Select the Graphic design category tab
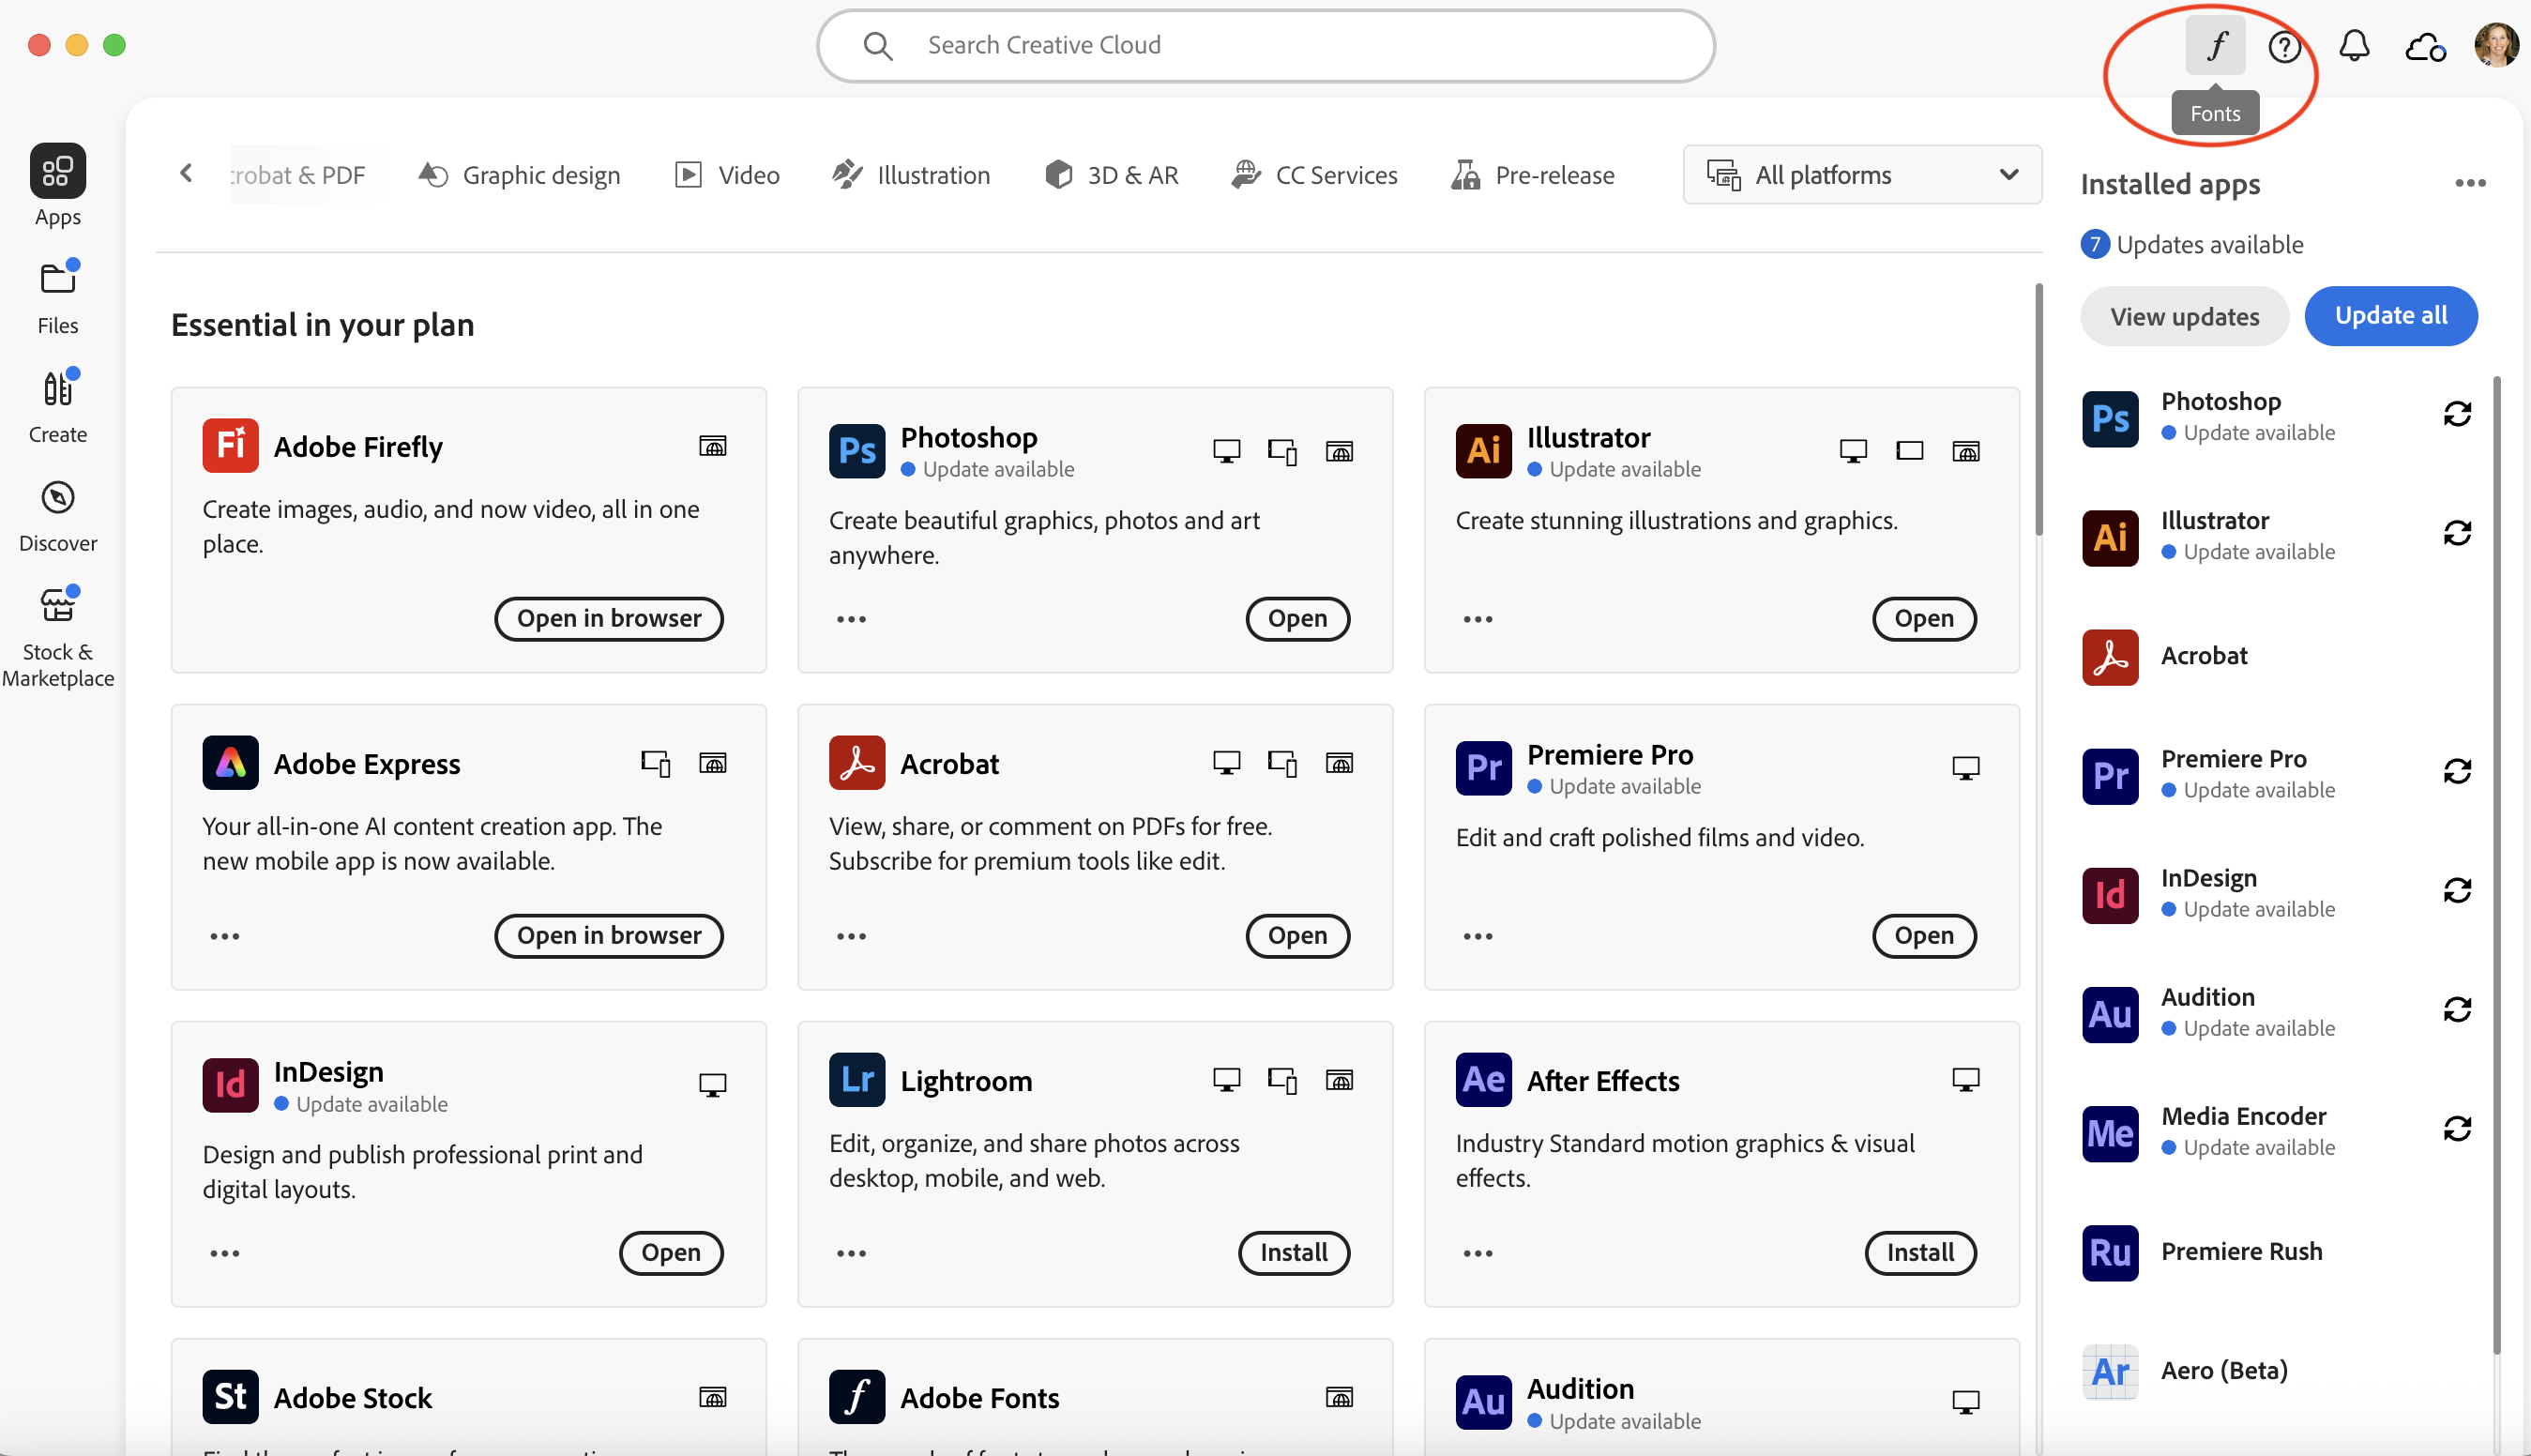Viewport: 2531px width, 1456px height. click(x=519, y=175)
